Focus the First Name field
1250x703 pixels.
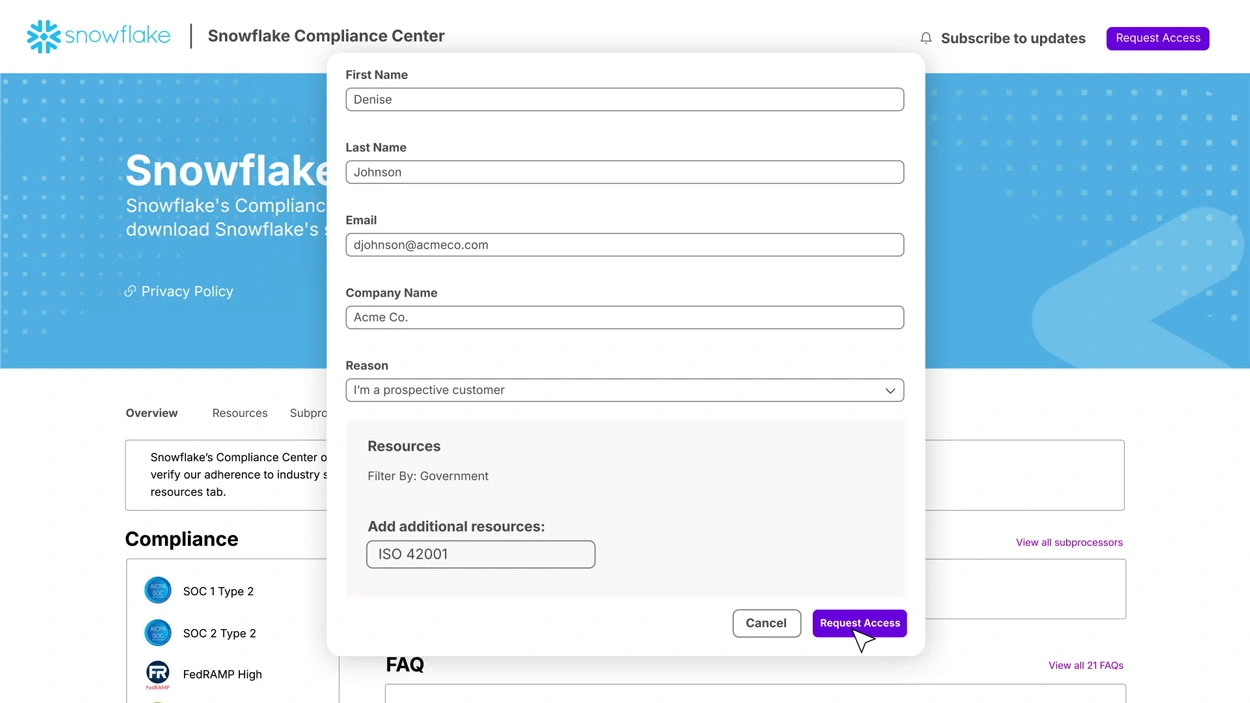[x=624, y=100]
